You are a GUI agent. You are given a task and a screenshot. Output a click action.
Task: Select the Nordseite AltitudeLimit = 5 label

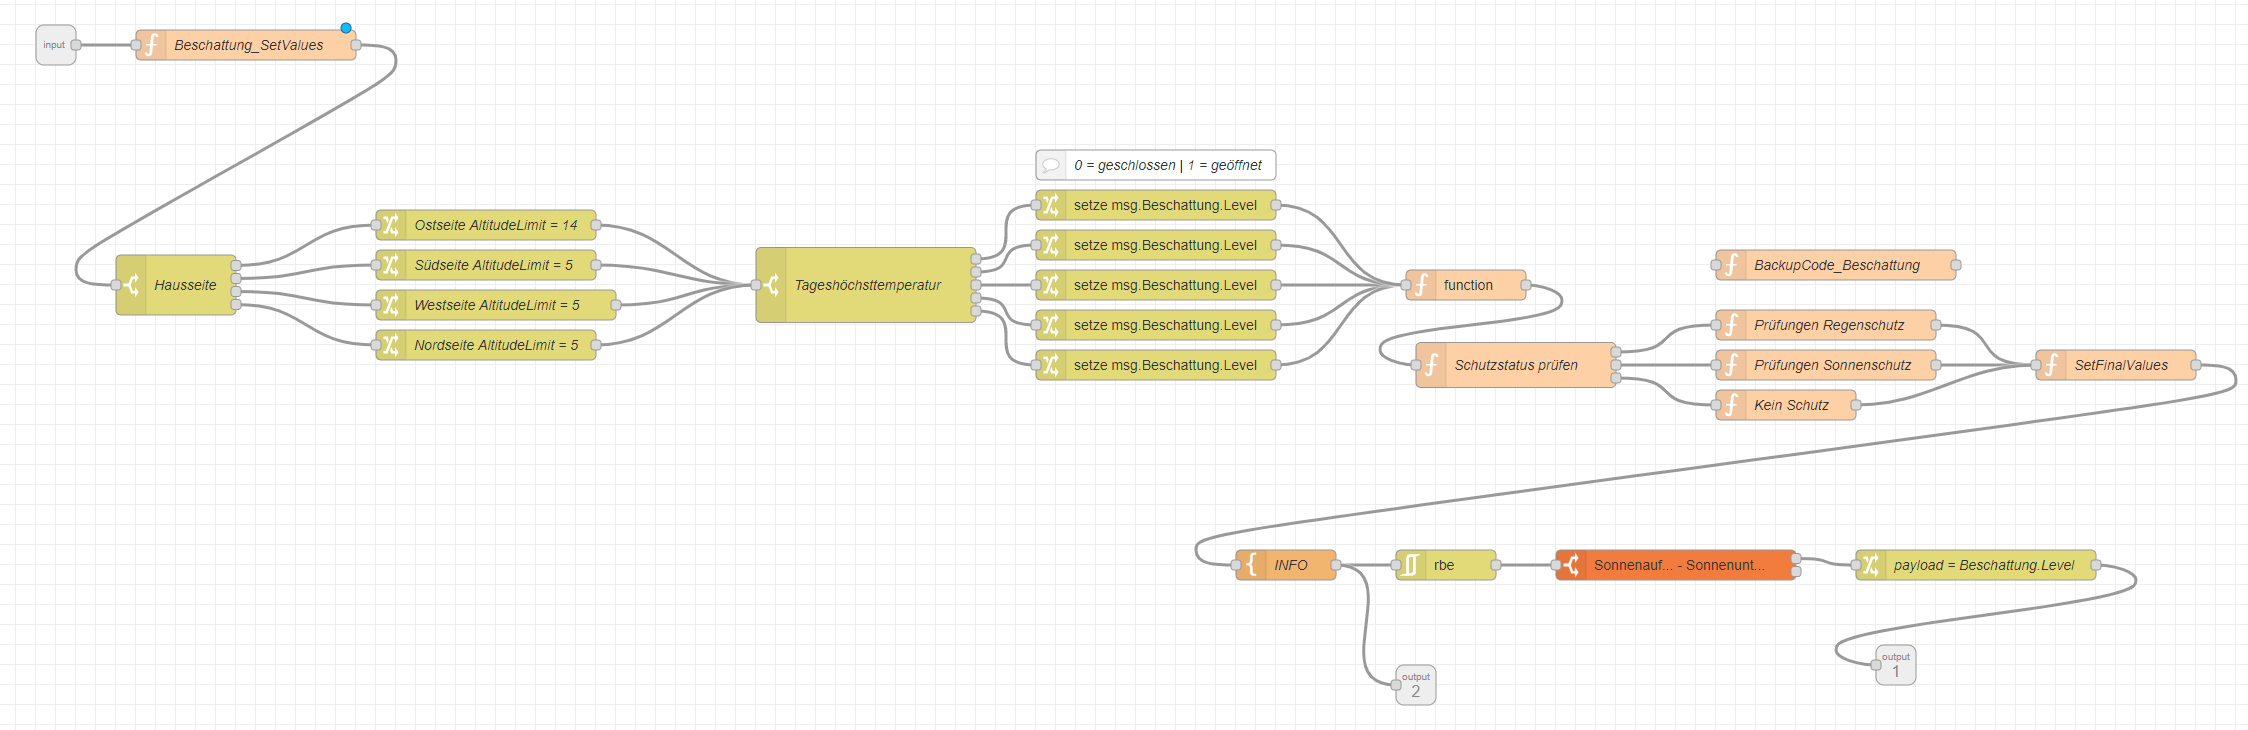pos(496,345)
